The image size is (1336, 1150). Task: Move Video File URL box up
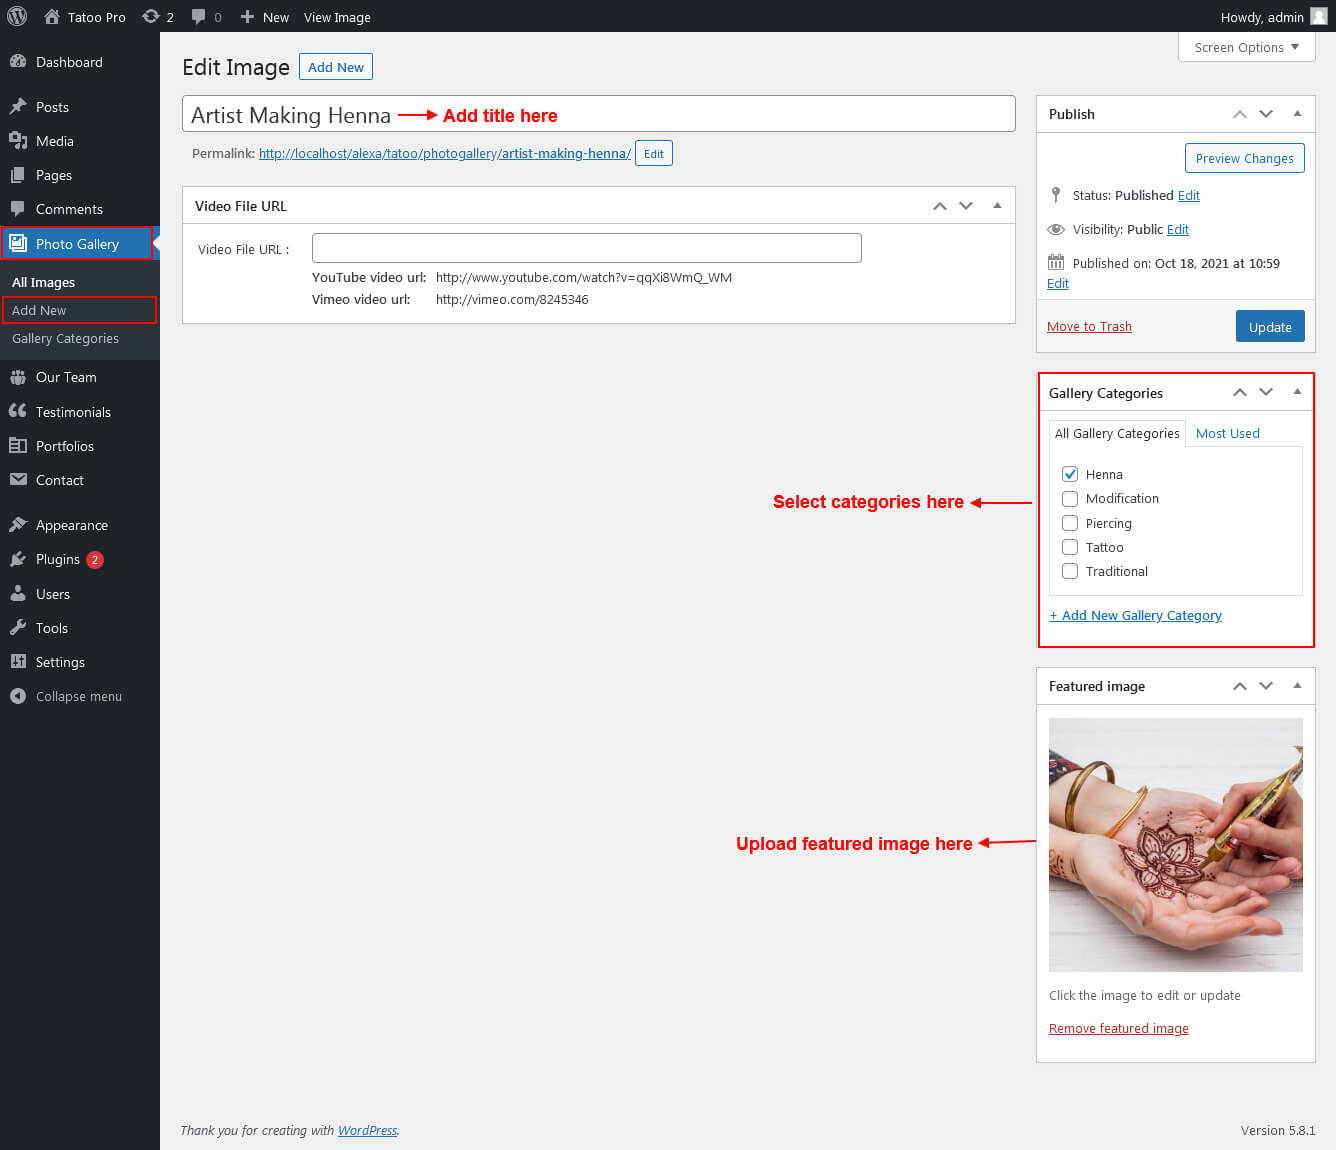click(940, 206)
